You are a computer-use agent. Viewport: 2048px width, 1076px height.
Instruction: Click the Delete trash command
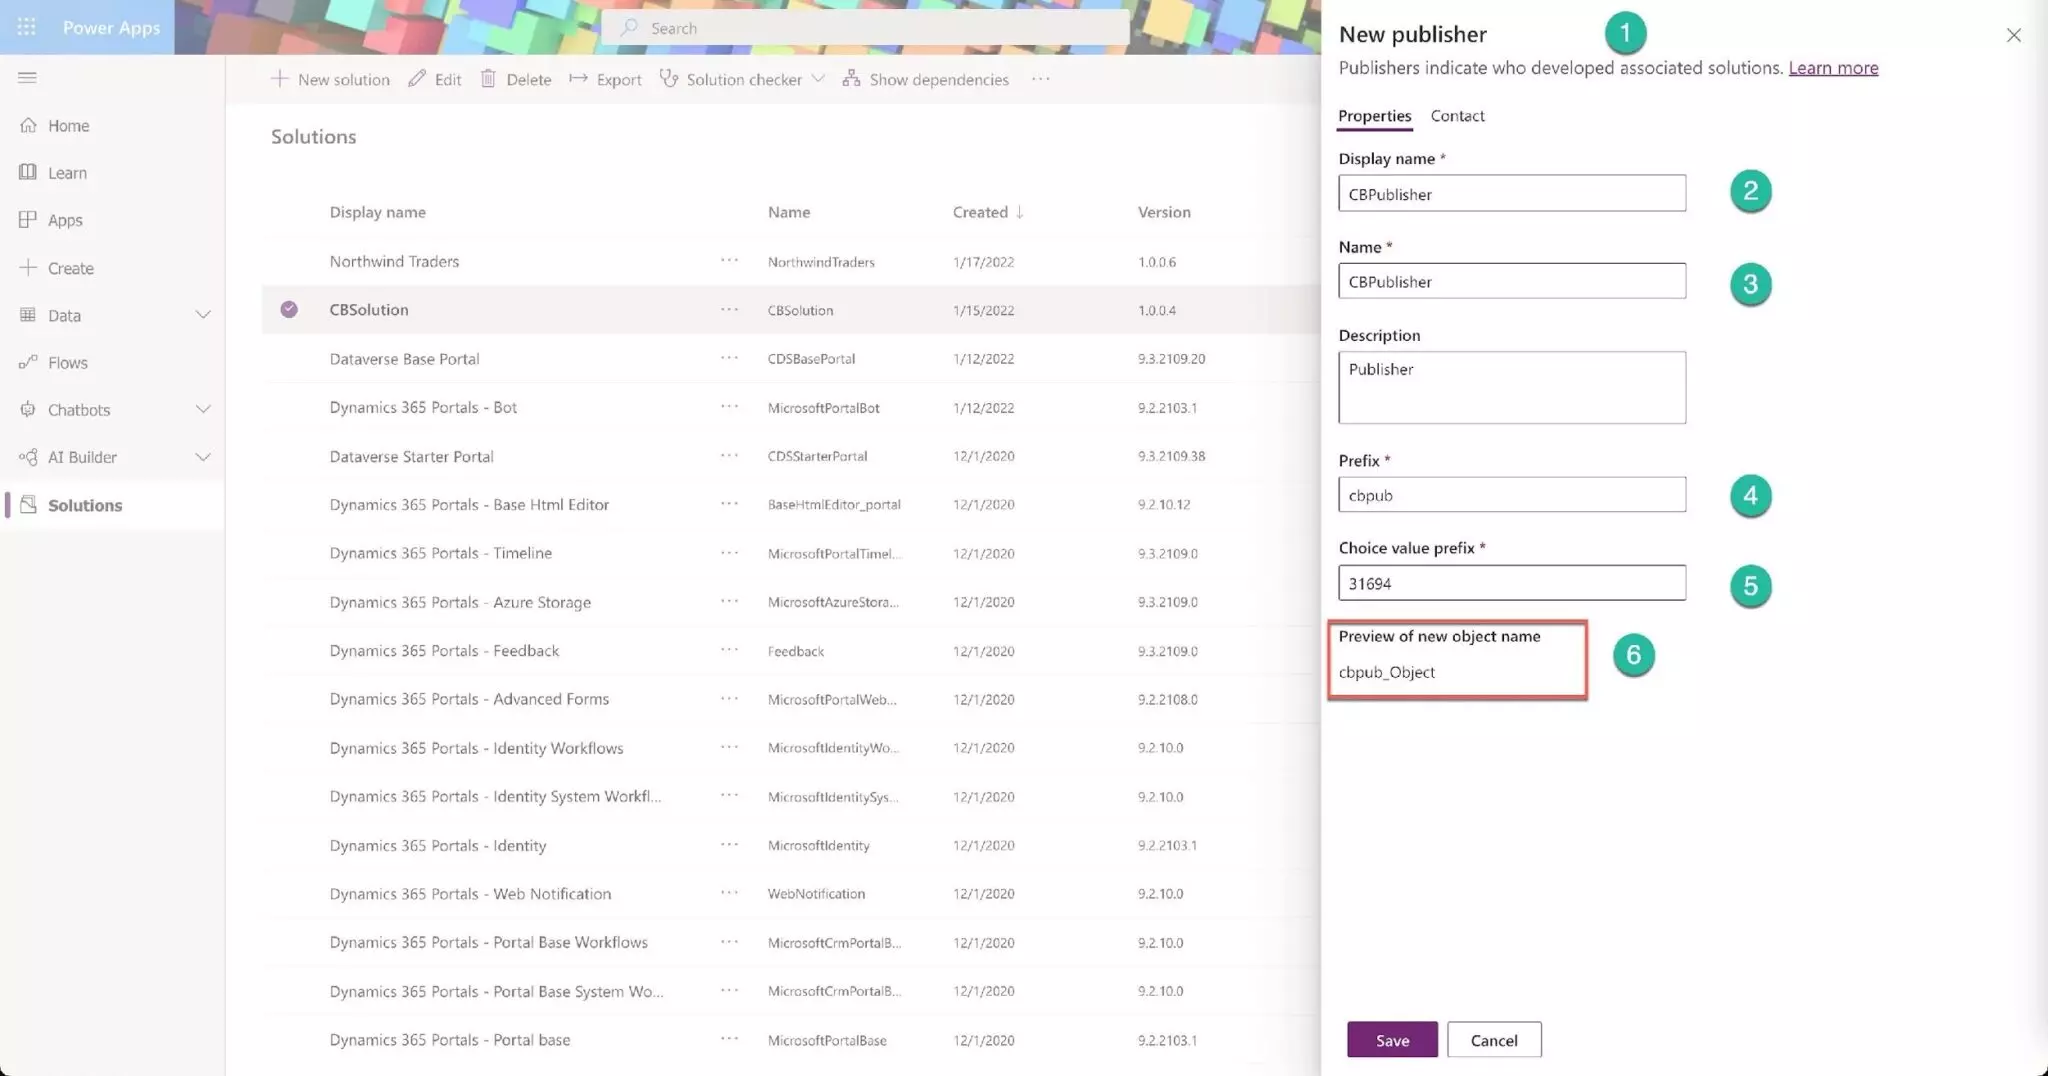click(516, 79)
